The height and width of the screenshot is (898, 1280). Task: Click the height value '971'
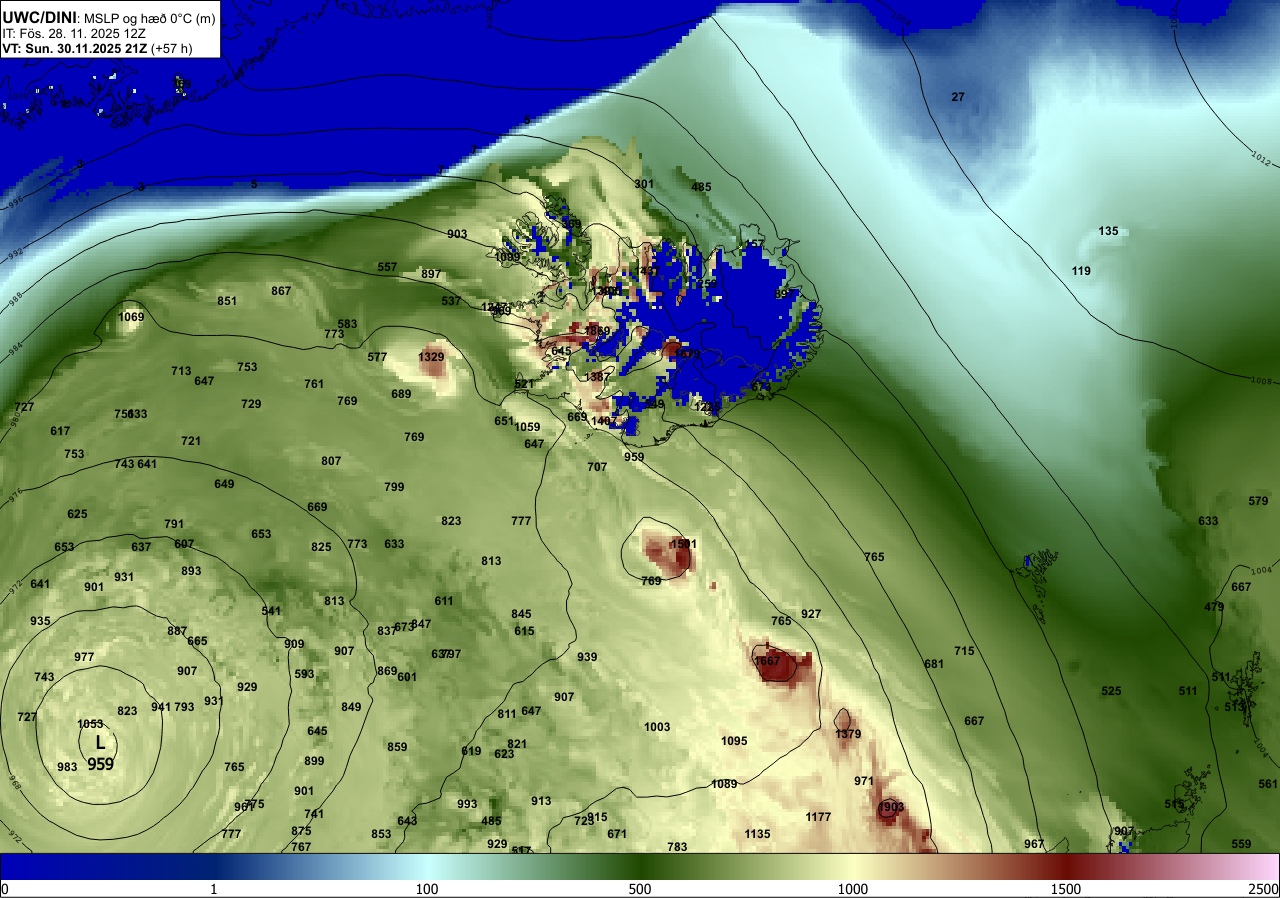tap(864, 781)
